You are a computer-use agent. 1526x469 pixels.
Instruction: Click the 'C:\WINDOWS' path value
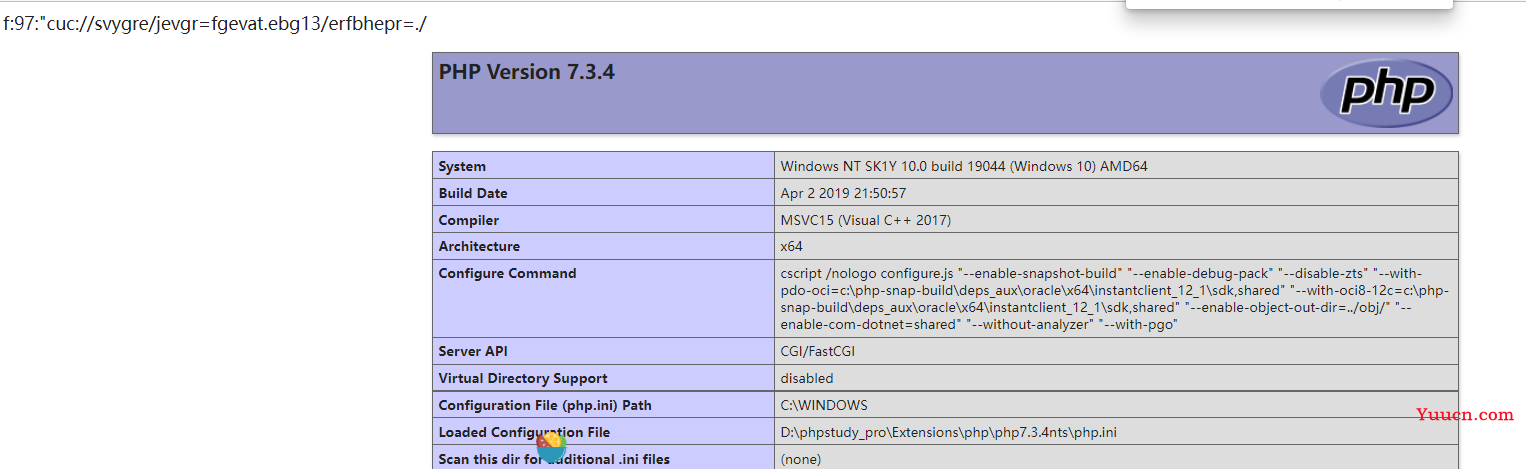[x=824, y=405]
